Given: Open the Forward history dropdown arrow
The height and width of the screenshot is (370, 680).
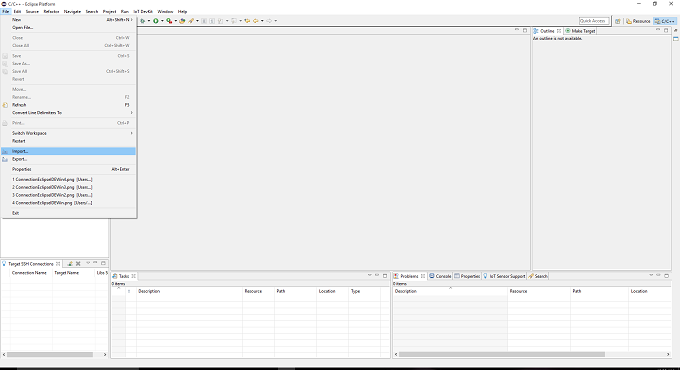Looking at the screenshot, I should click(275, 21).
